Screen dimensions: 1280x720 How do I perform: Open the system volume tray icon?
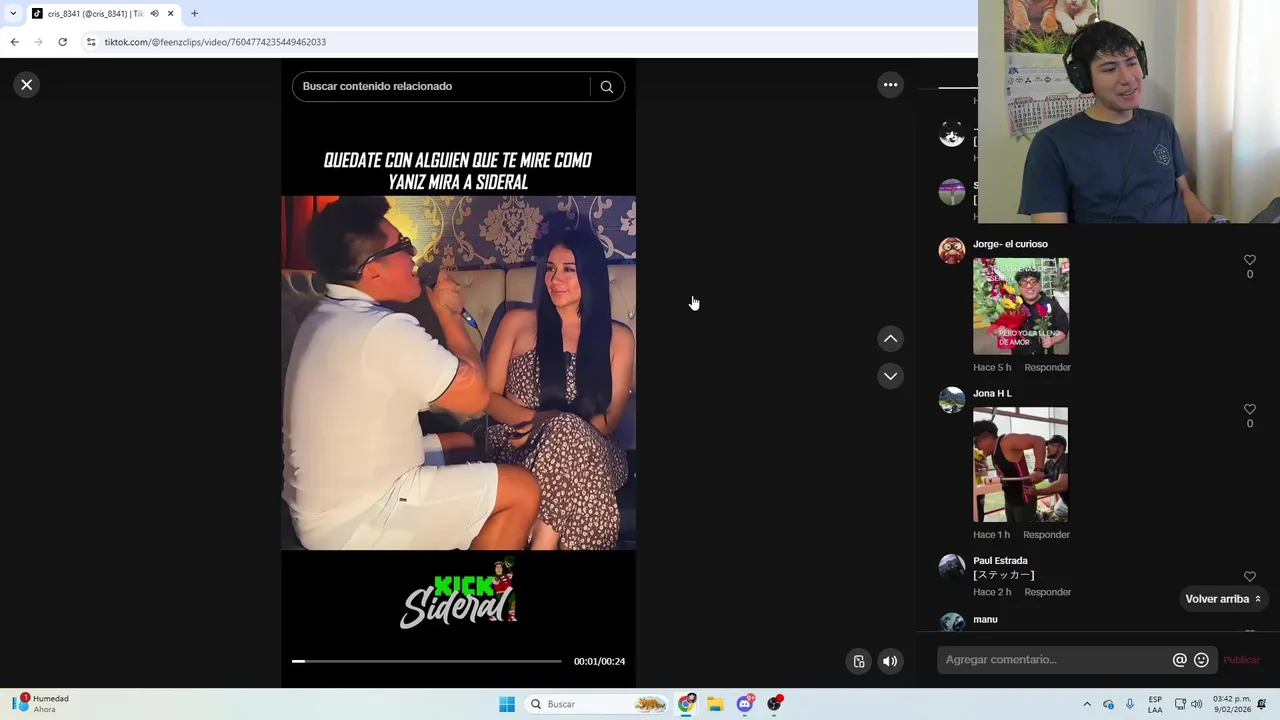click(x=1196, y=704)
